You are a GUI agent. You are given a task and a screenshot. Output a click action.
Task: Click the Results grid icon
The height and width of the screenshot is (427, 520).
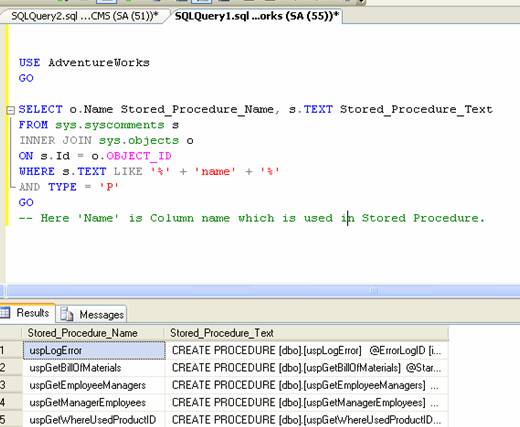tap(5, 313)
